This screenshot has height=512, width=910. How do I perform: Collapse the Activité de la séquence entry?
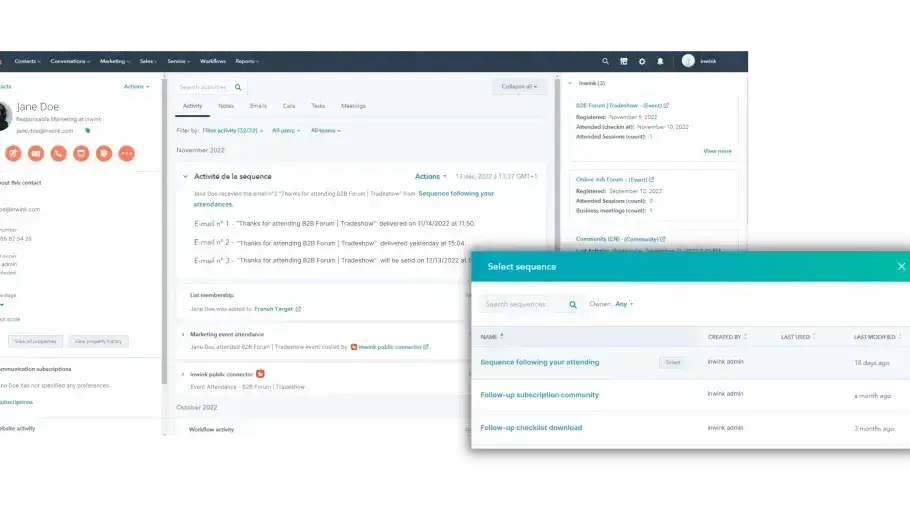pos(185,177)
